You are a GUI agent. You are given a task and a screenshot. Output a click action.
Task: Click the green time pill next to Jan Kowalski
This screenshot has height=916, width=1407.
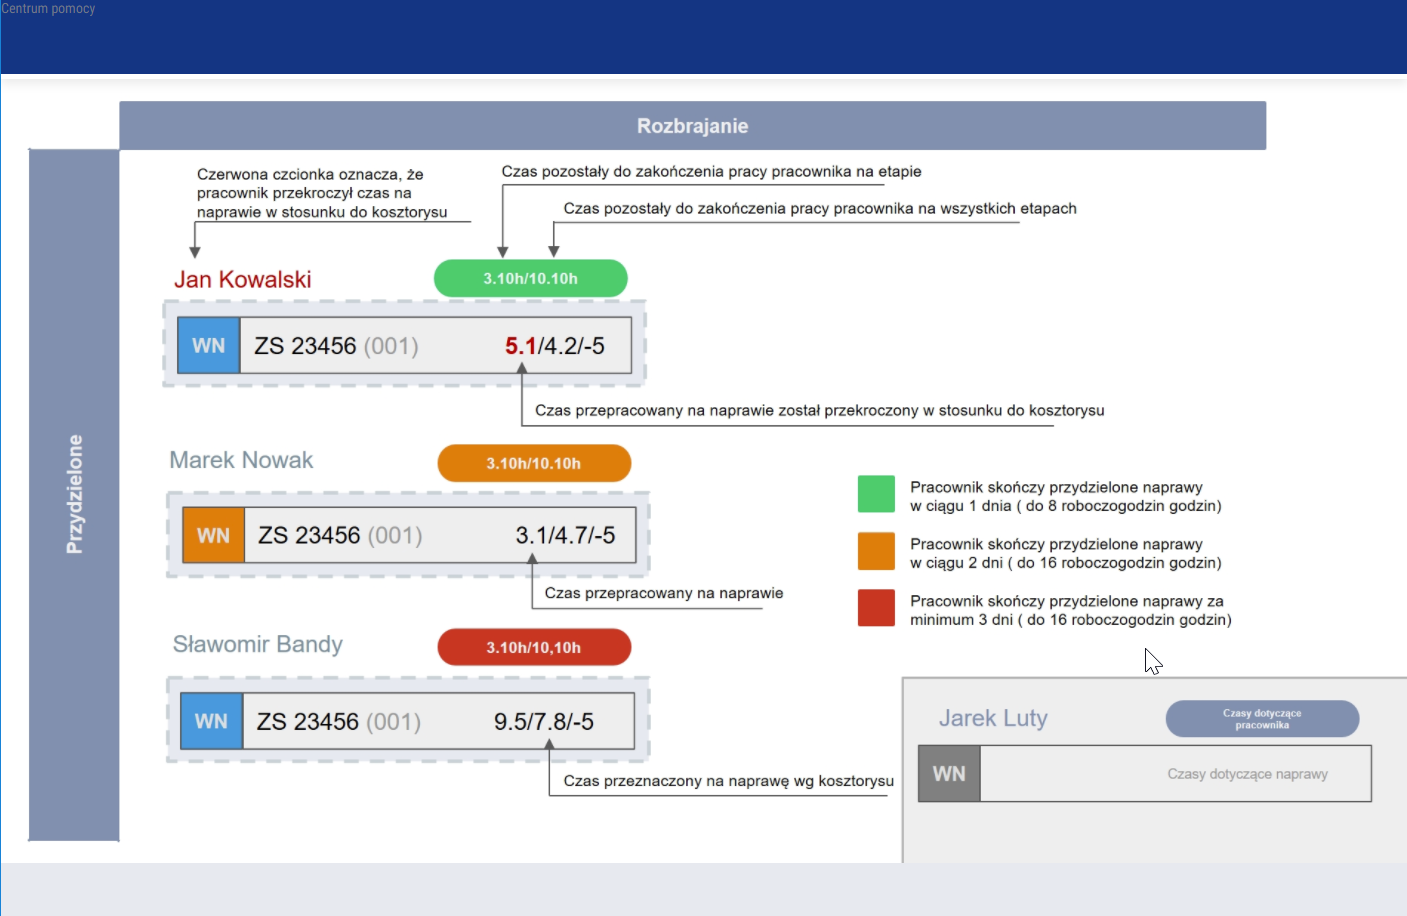pyautogui.click(x=530, y=279)
